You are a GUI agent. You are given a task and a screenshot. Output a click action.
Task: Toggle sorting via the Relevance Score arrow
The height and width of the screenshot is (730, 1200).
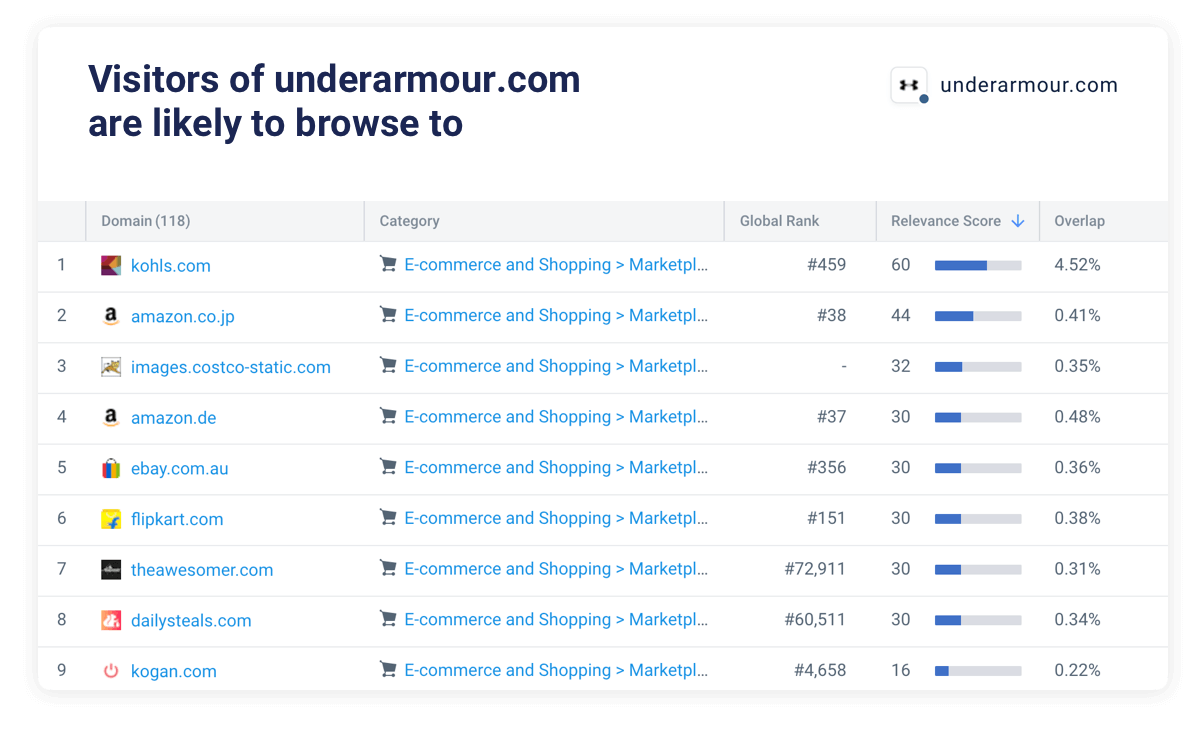pos(1019,221)
